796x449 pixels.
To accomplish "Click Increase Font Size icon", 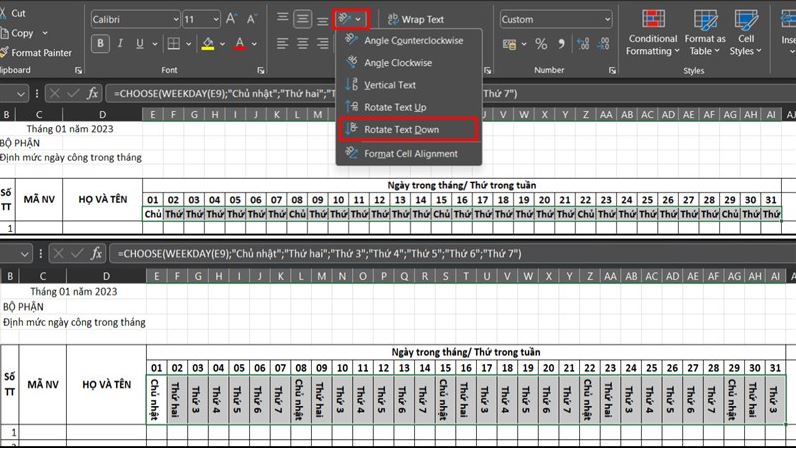I will pos(231,19).
